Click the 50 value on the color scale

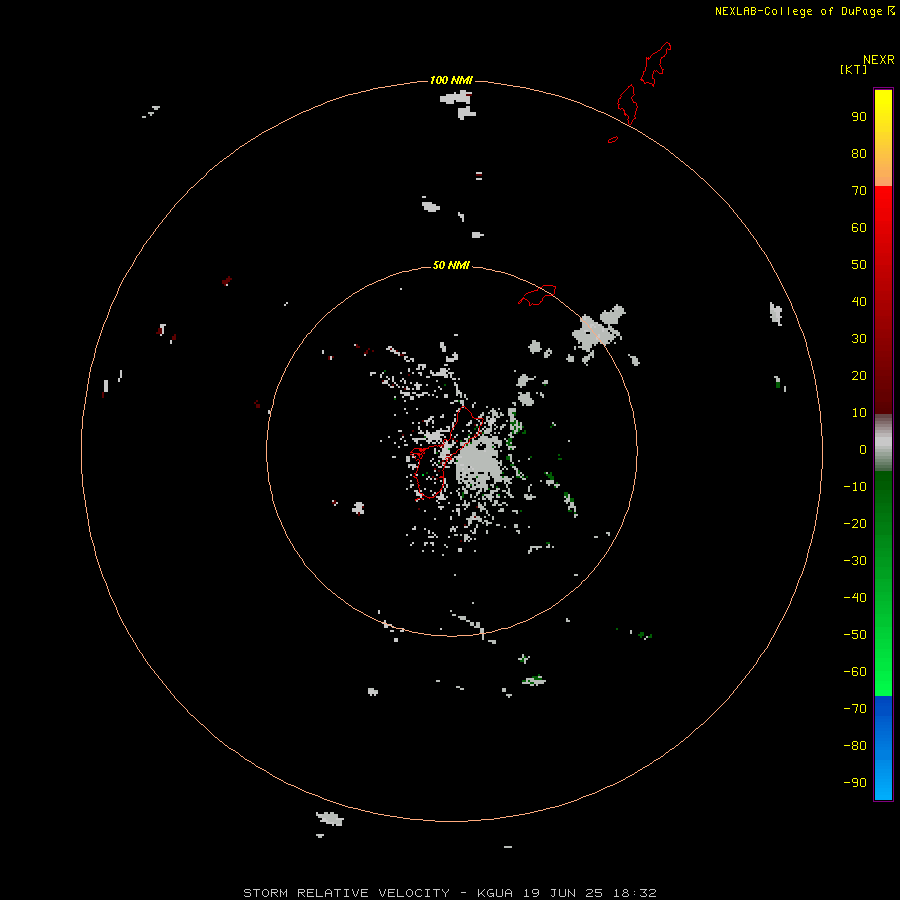coord(859,265)
